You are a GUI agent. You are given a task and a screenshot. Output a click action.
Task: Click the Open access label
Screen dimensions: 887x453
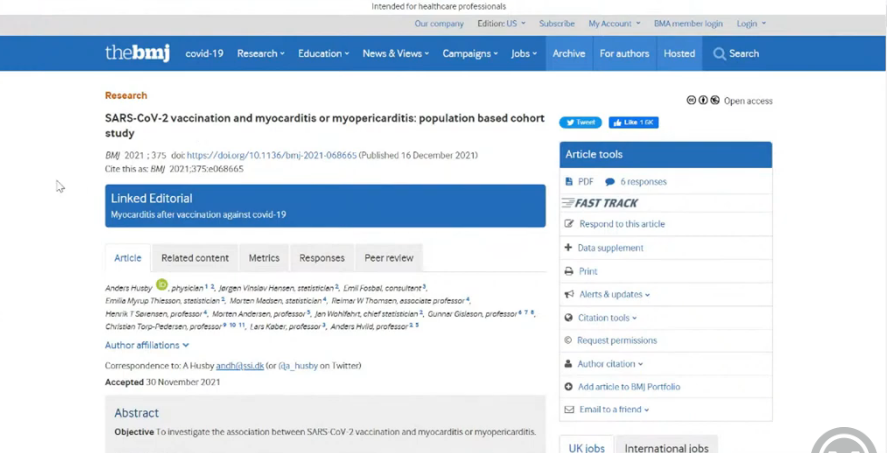pos(748,101)
